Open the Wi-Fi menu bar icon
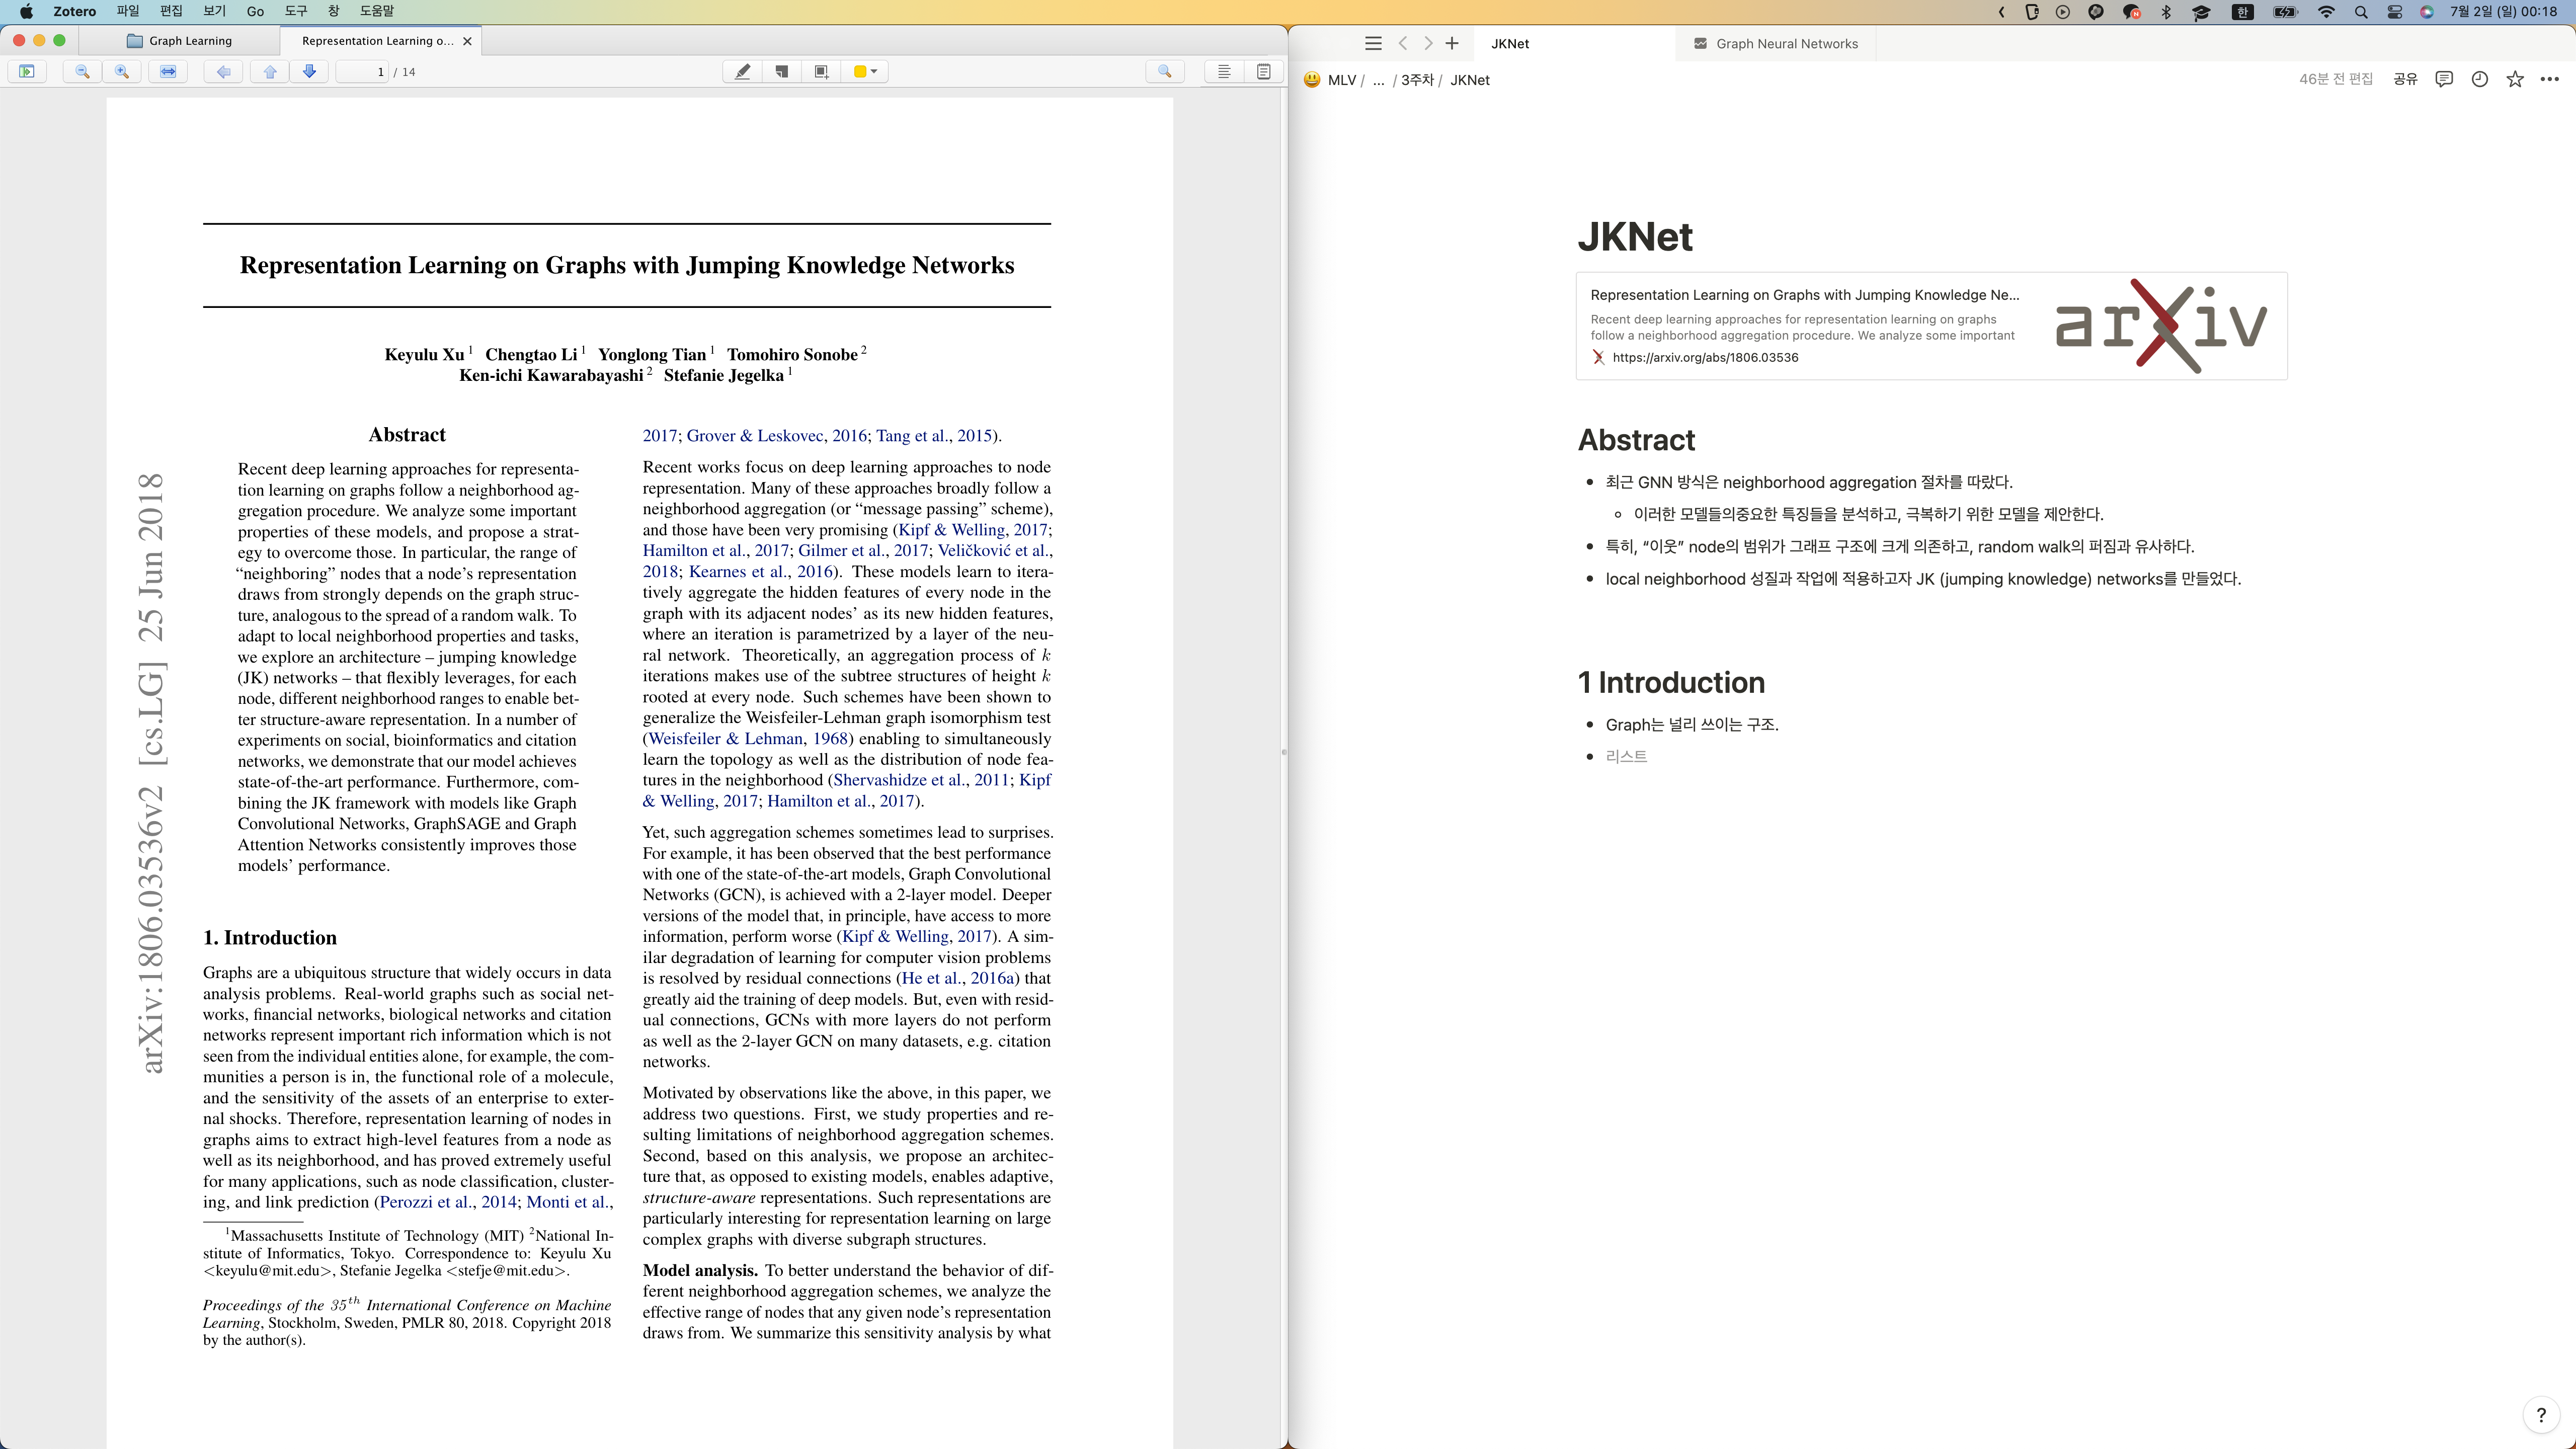 [x=2326, y=12]
